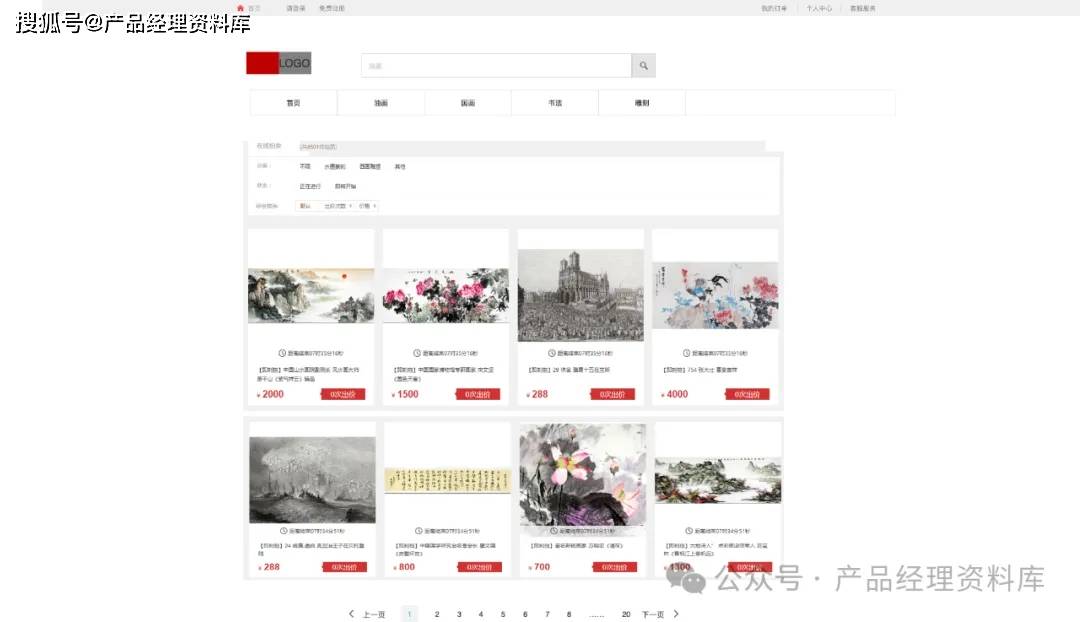Screen dimensions: 1080x622
Task: Open the green mountain landscape scroll thumbnail
Action: [x=718, y=480]
